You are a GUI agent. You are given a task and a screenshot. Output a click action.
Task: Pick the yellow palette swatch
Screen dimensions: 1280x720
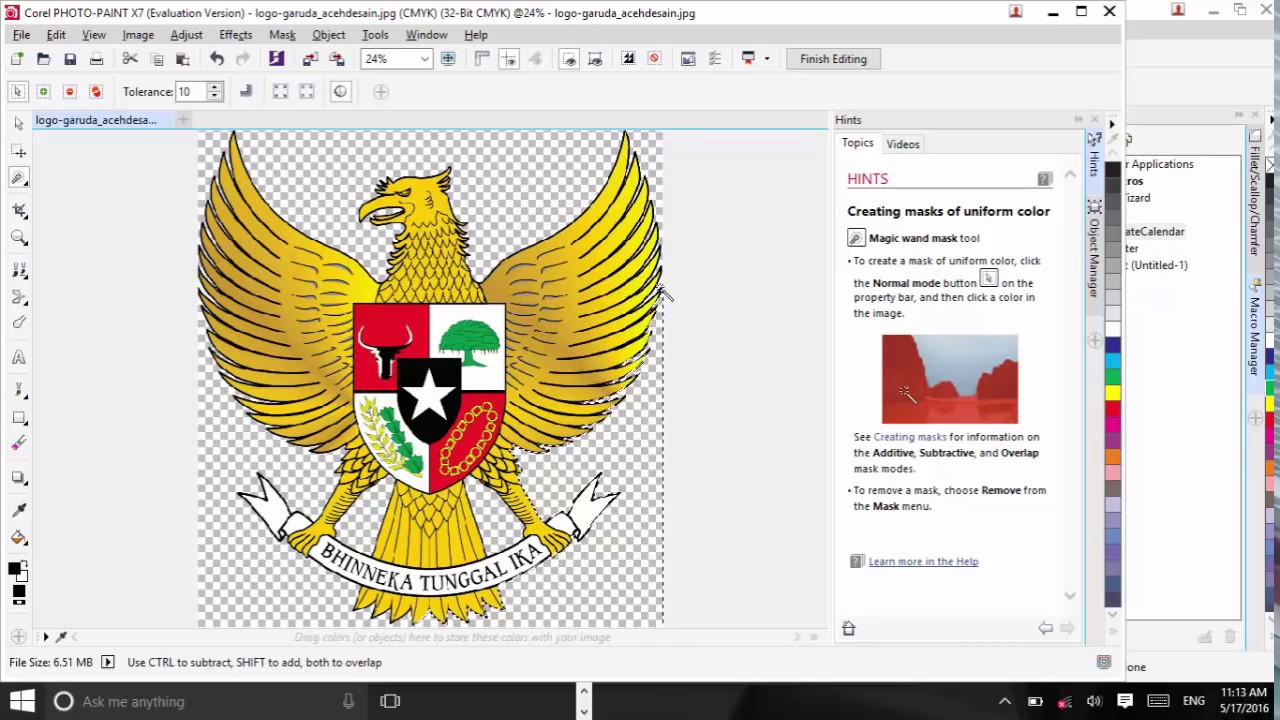[x=1113, y=393]
